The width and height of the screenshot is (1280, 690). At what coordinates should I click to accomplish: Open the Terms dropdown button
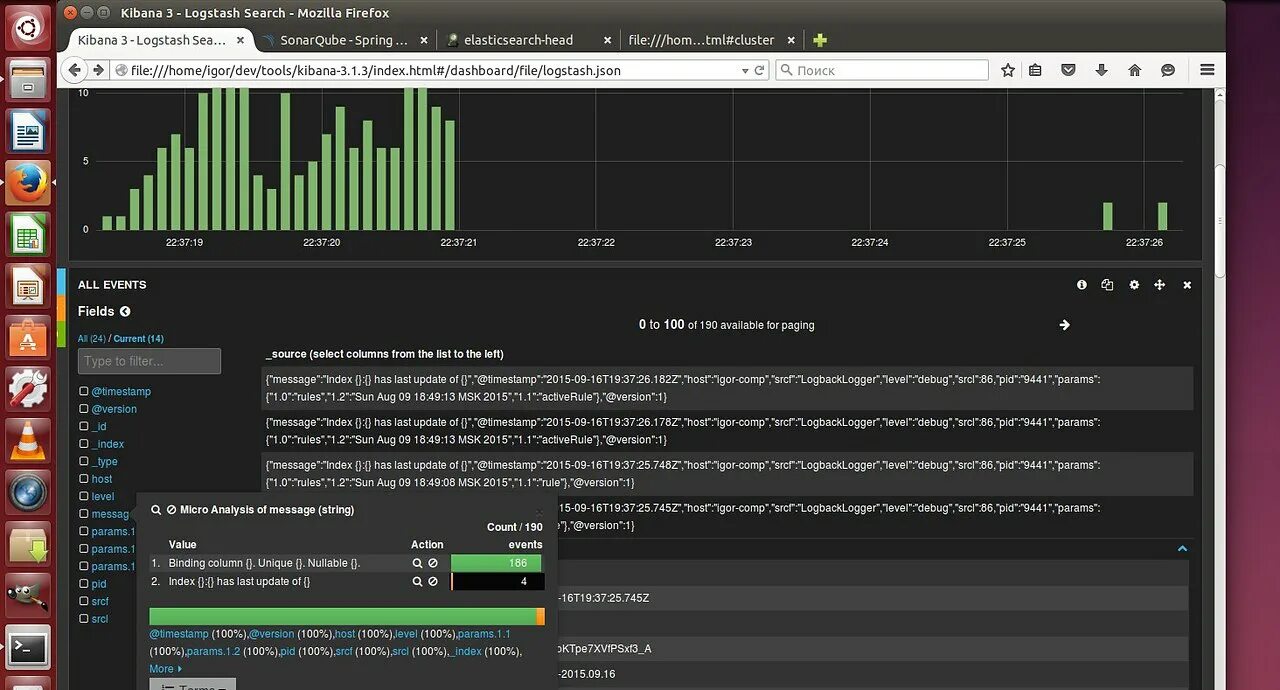tap(192, 684)
